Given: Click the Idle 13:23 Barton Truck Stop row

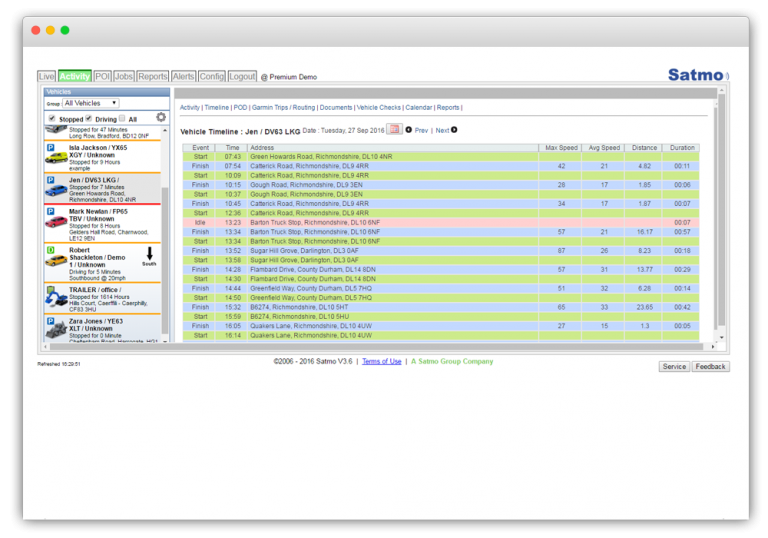Looking at the screenshot, I should 441,222.
